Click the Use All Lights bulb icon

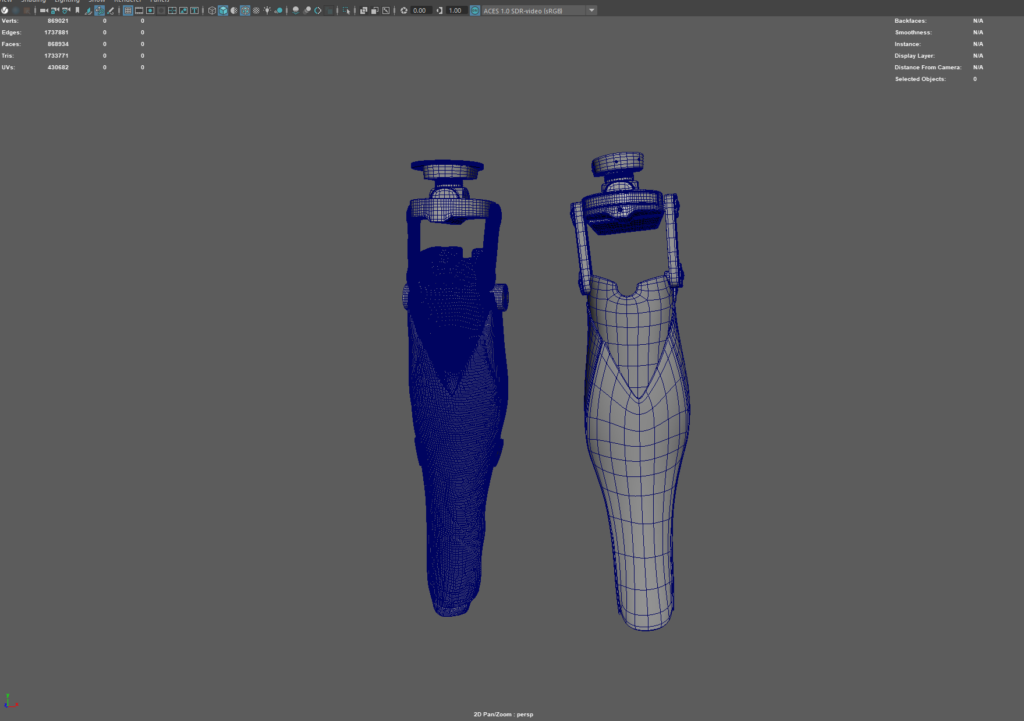(x=268, y=10)
